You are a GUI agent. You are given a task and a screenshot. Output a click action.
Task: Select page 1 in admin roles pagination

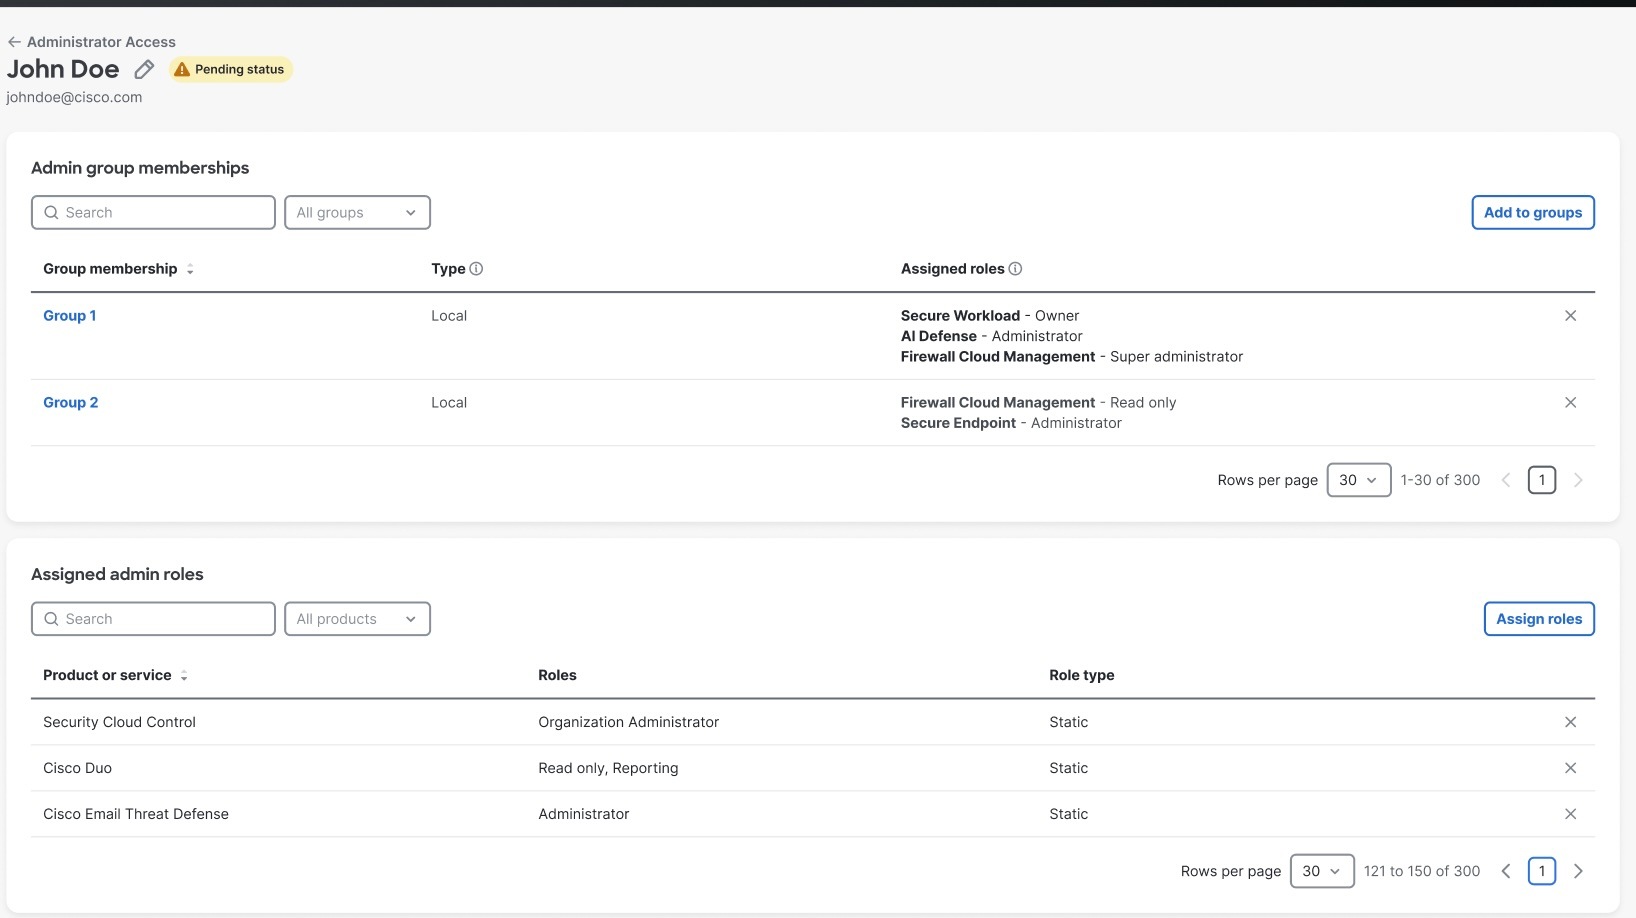[x=1542, y=871]
